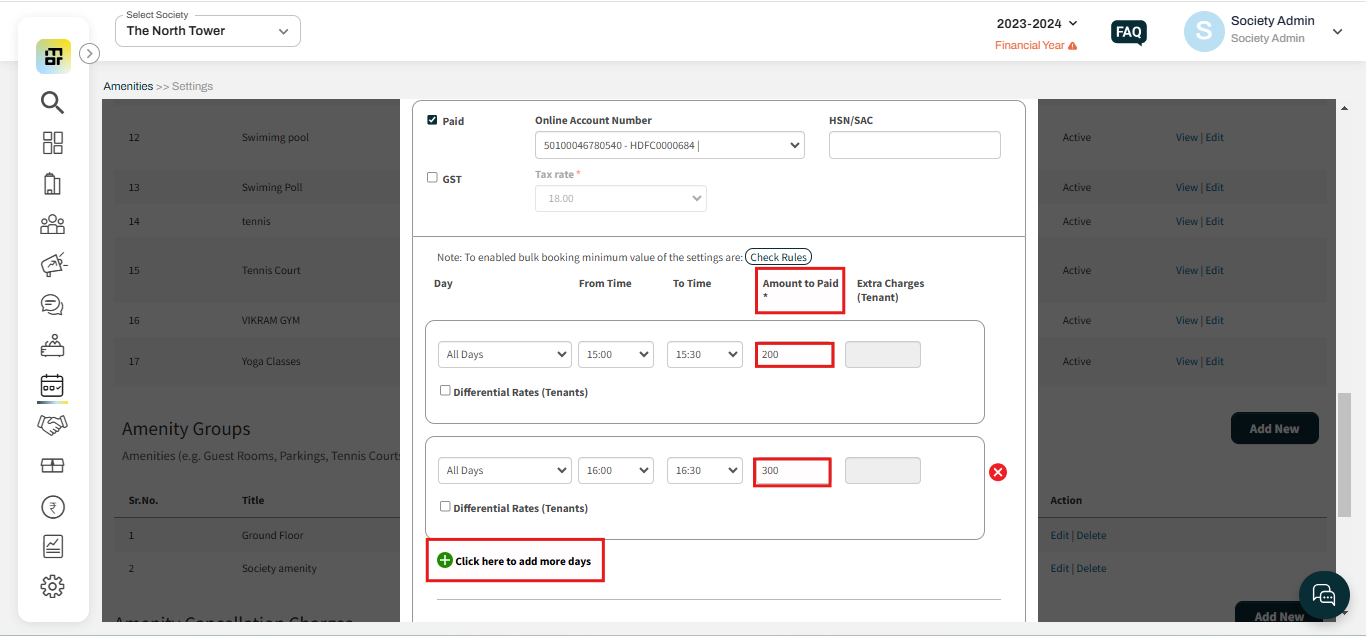The image size is (1366, 636).
Task: Open the 15:00 From Time dropdown
Action: pyautogui.click(x=616, y=355)
